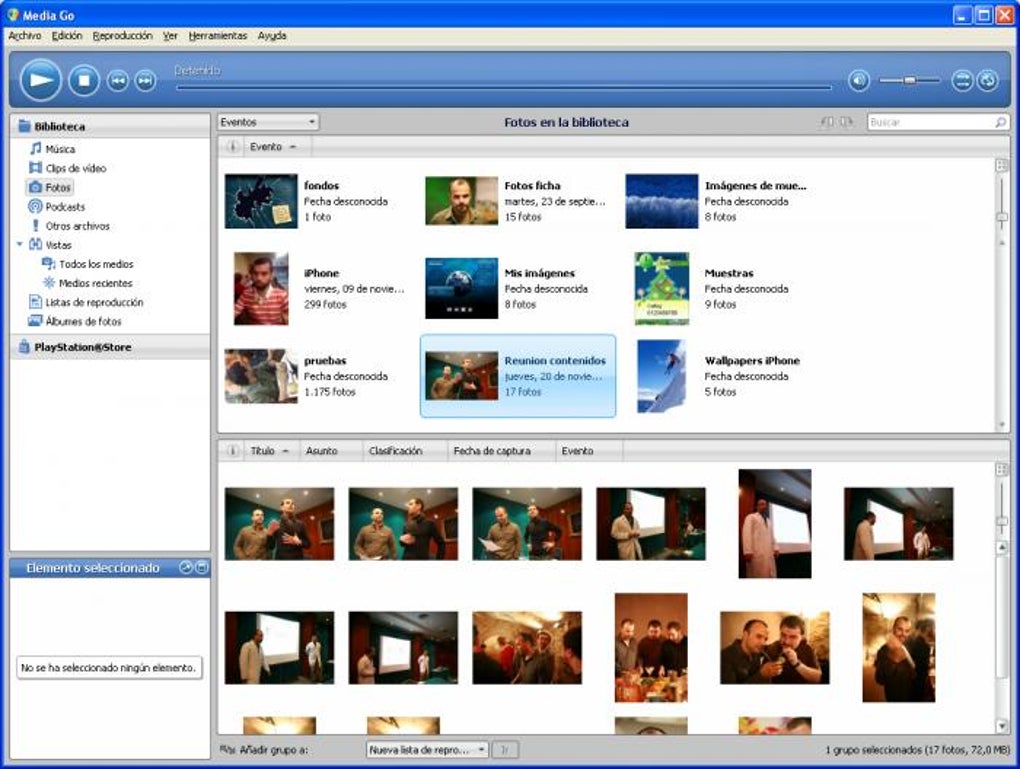The image size is (1020, 769).
Task: Sort photos by the lower Evento column
Action: [589, 451]
